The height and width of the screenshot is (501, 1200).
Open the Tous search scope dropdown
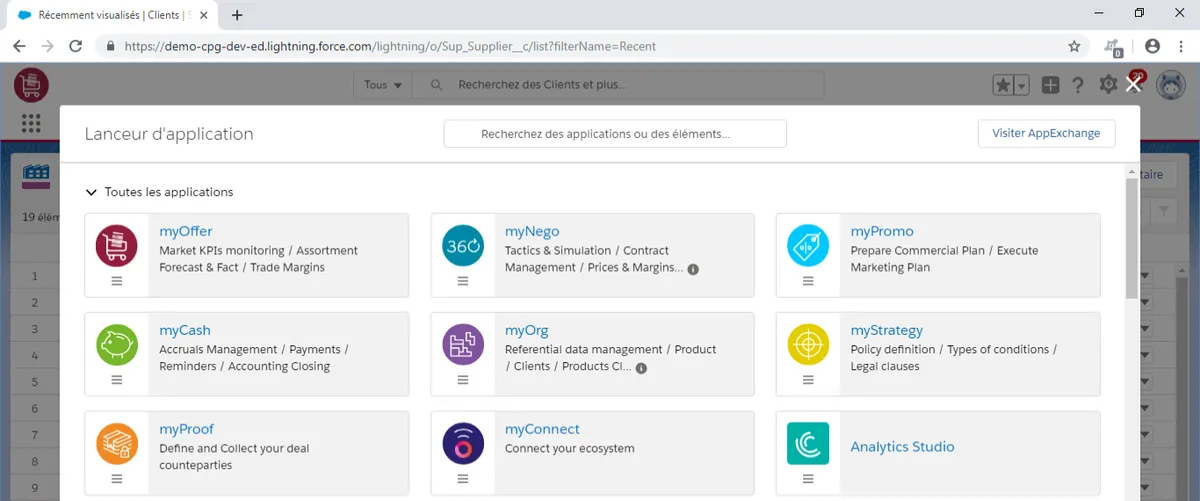click(383, 85)
